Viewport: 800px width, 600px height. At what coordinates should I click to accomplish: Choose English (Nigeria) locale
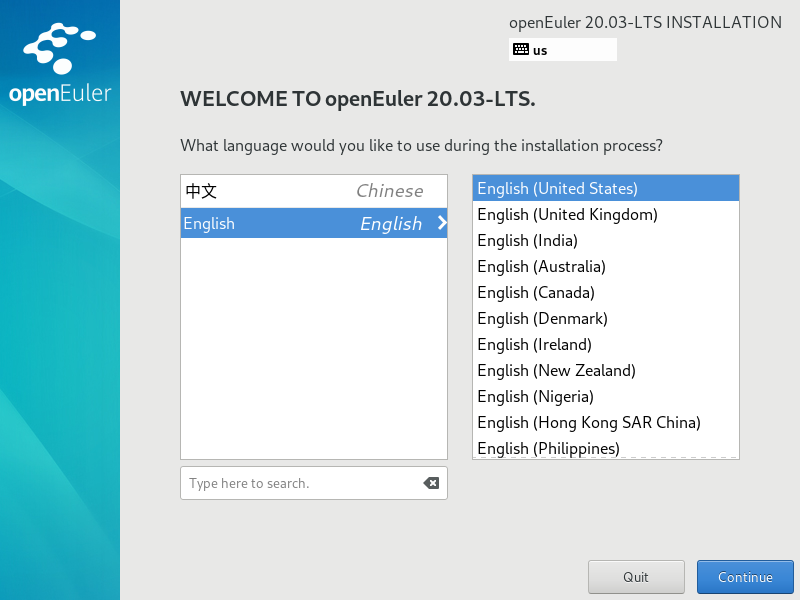pyautogui.click(x=606, y=396)
